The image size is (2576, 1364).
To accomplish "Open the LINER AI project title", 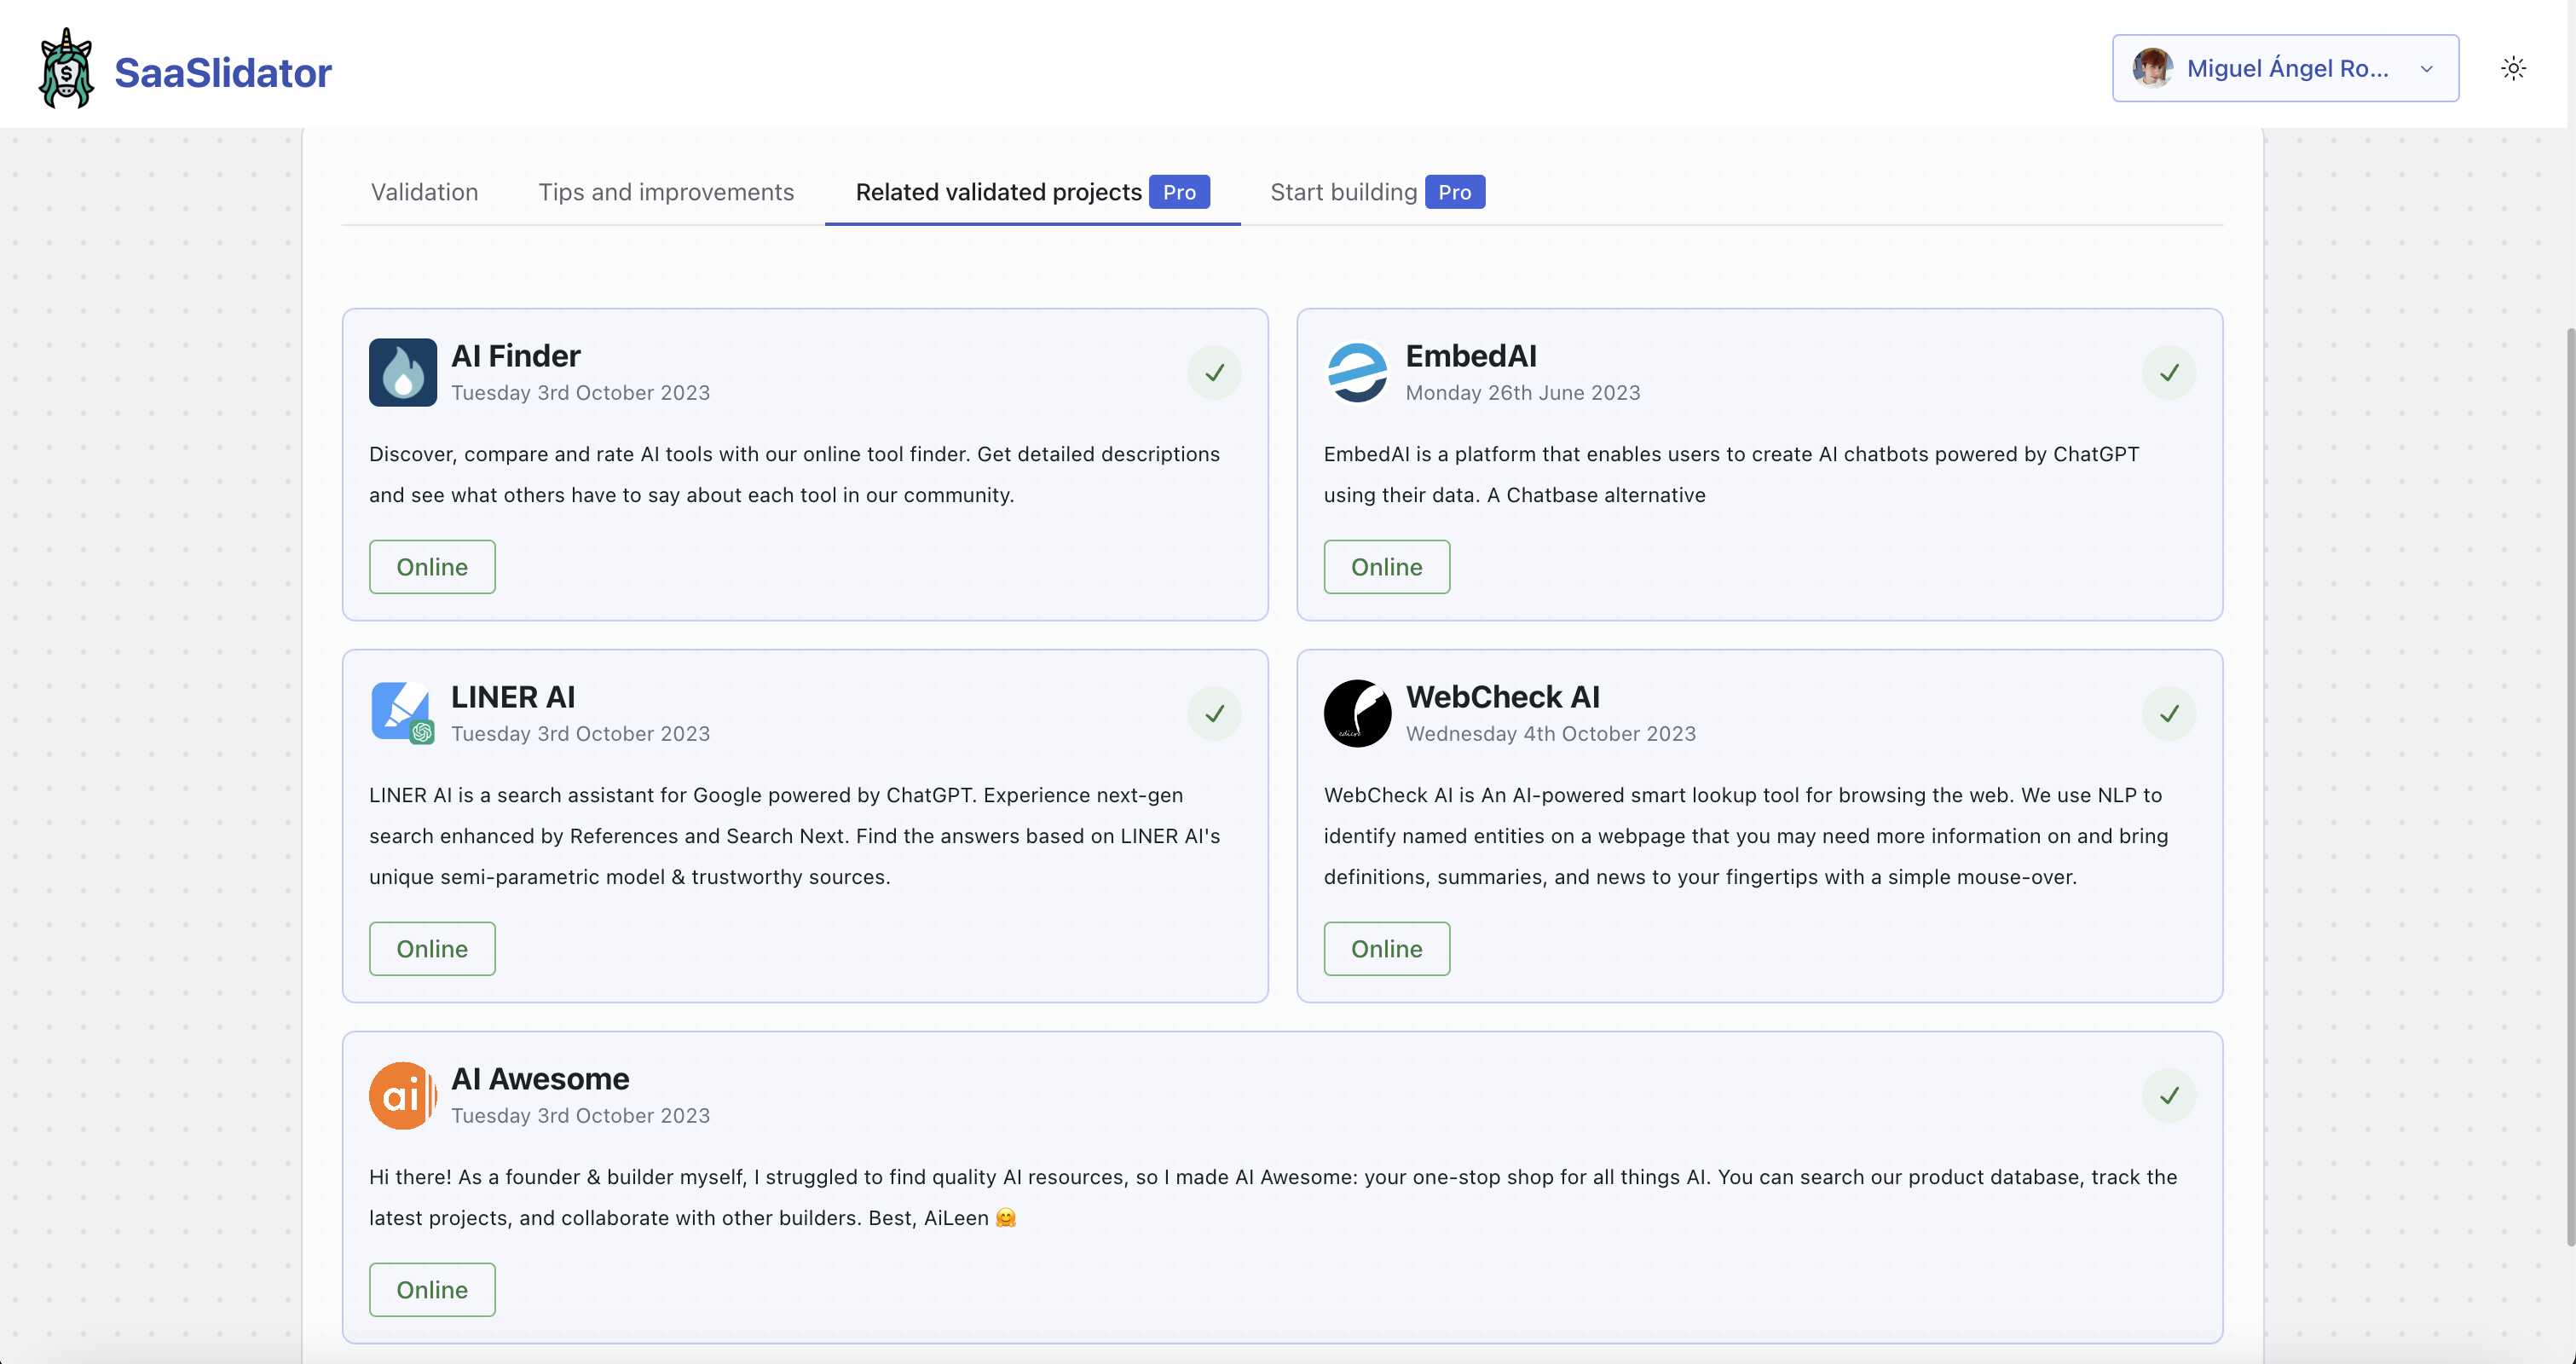I will [513, 696].
